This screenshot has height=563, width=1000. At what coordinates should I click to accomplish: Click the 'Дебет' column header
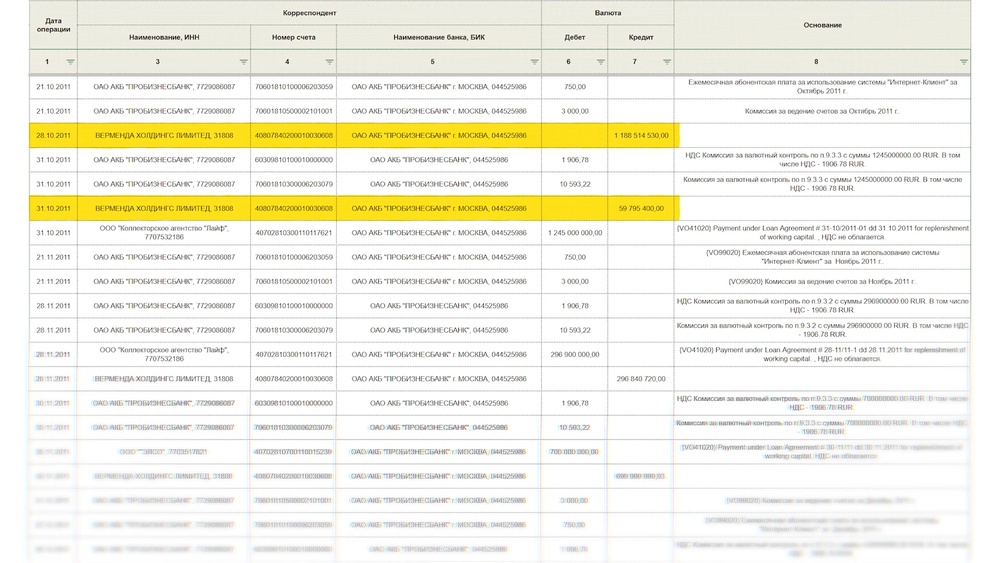pos(574,37)
